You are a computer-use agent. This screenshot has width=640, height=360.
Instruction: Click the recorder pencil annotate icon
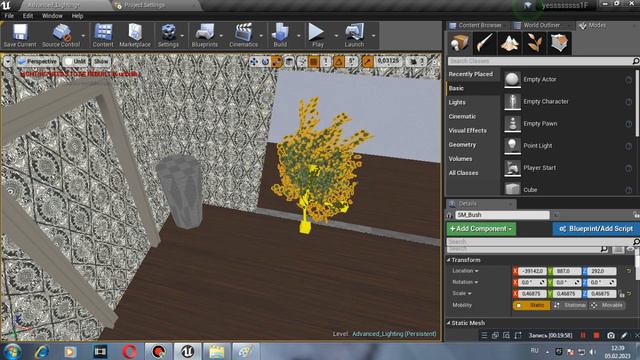pos(624,335)
